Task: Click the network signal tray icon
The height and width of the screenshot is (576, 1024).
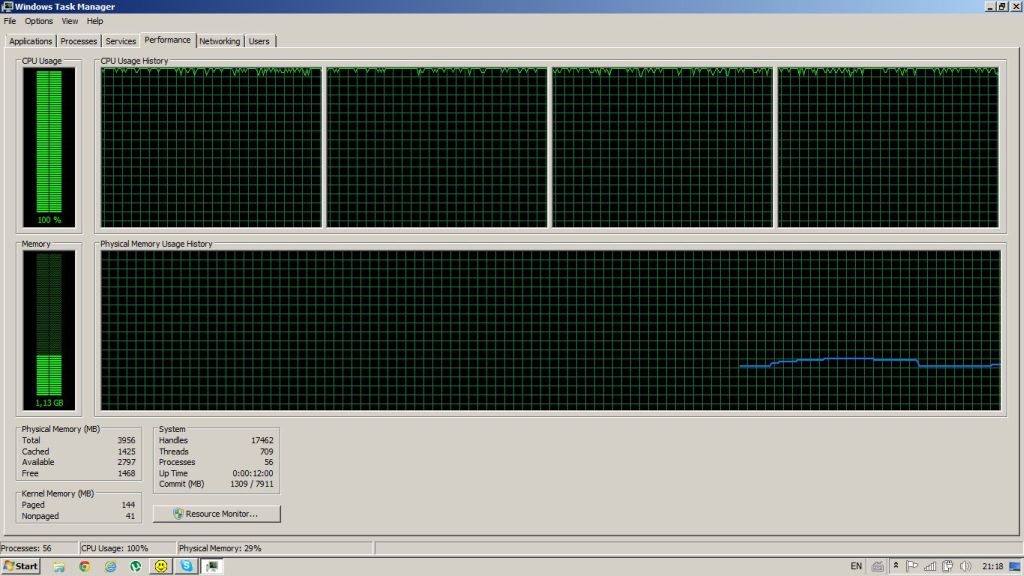Action: coord(930,566)
